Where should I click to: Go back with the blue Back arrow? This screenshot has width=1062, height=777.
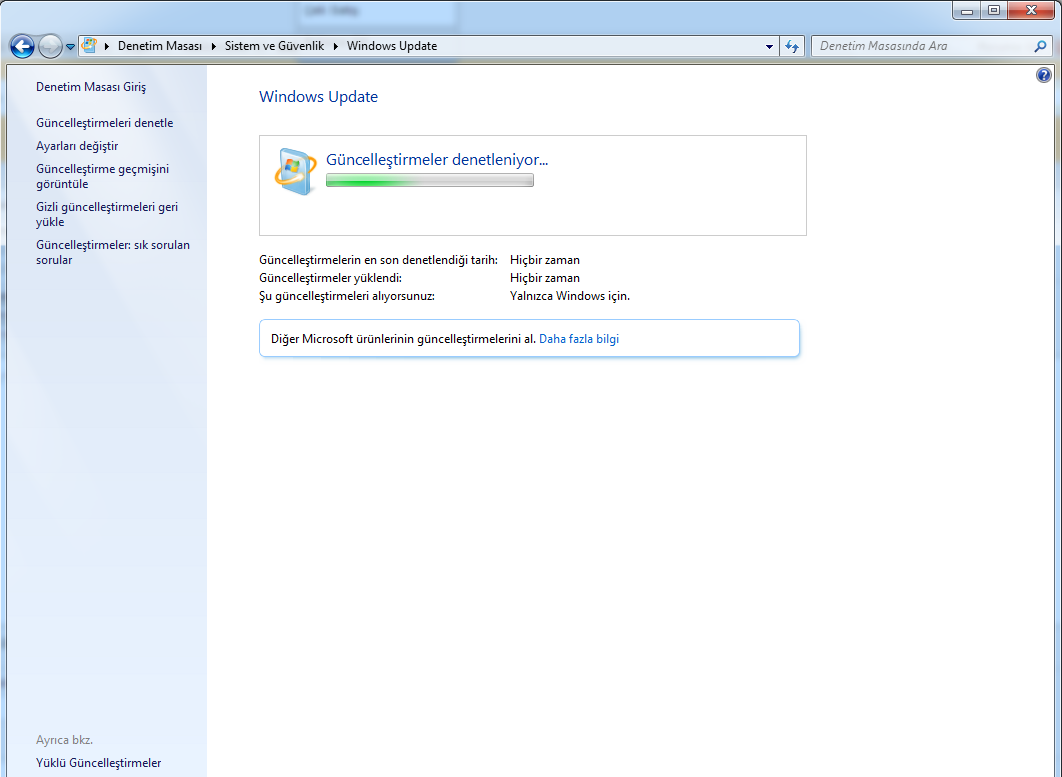click(22, 46)
